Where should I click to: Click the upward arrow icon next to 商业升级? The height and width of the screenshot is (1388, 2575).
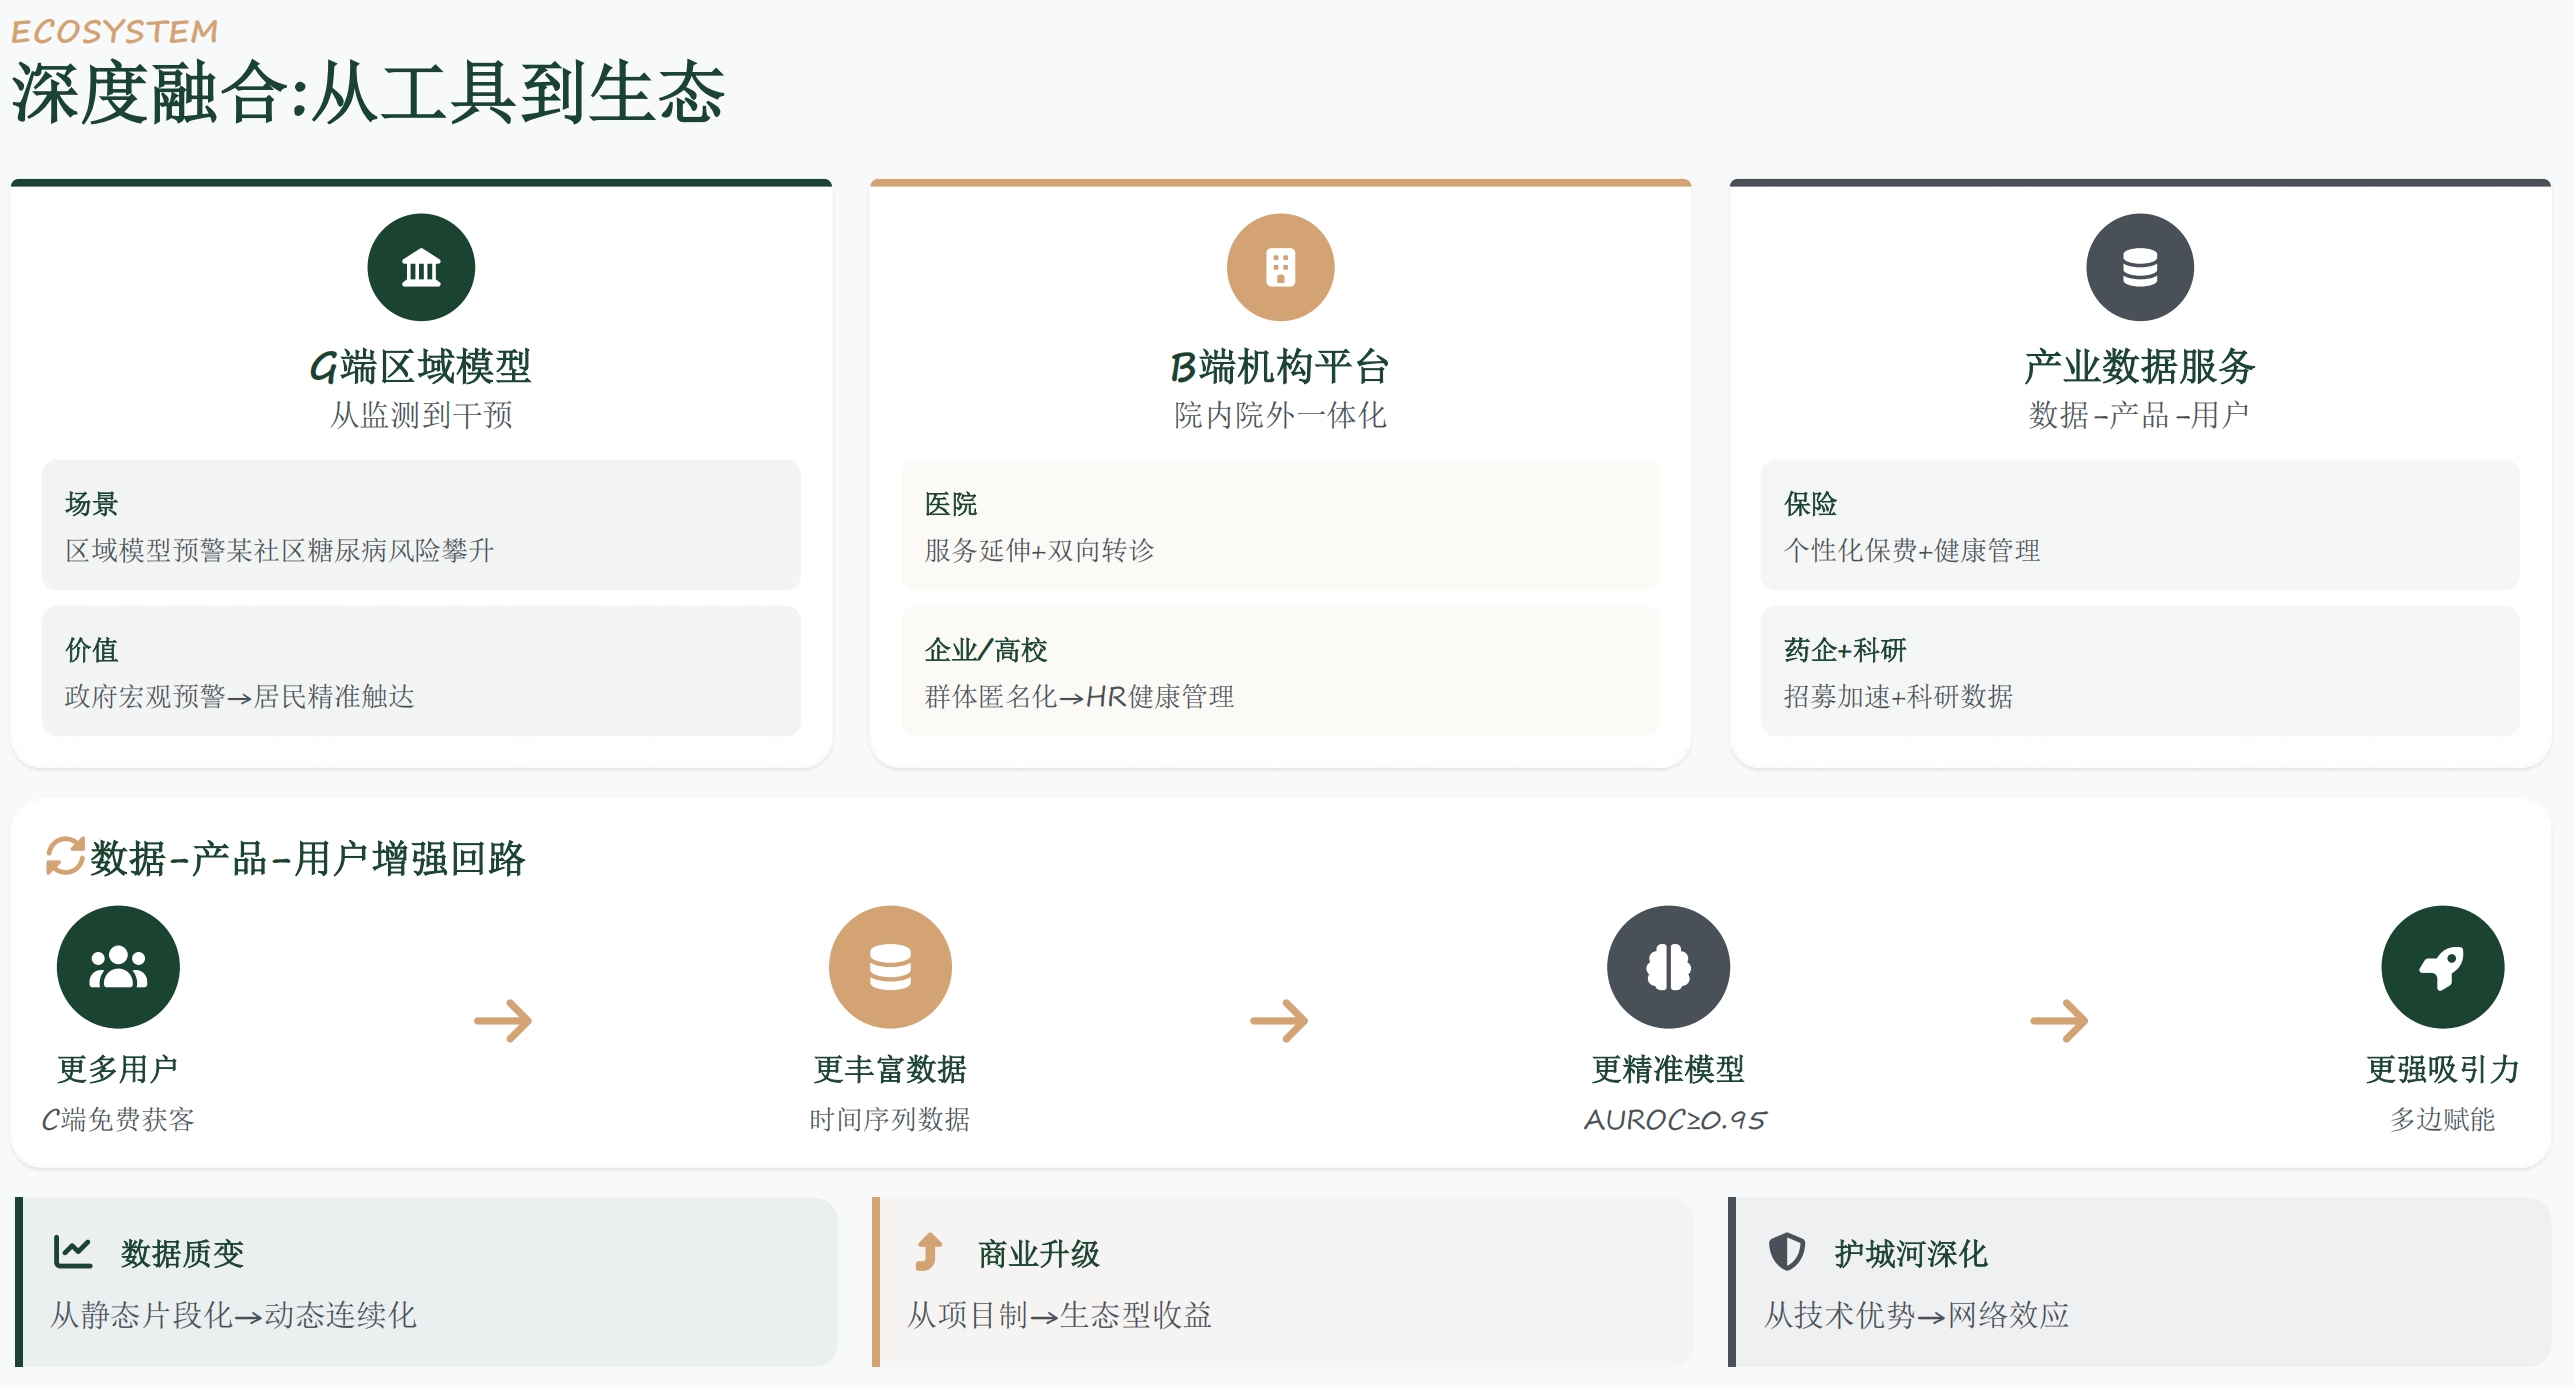click(x=929, y=1251)
